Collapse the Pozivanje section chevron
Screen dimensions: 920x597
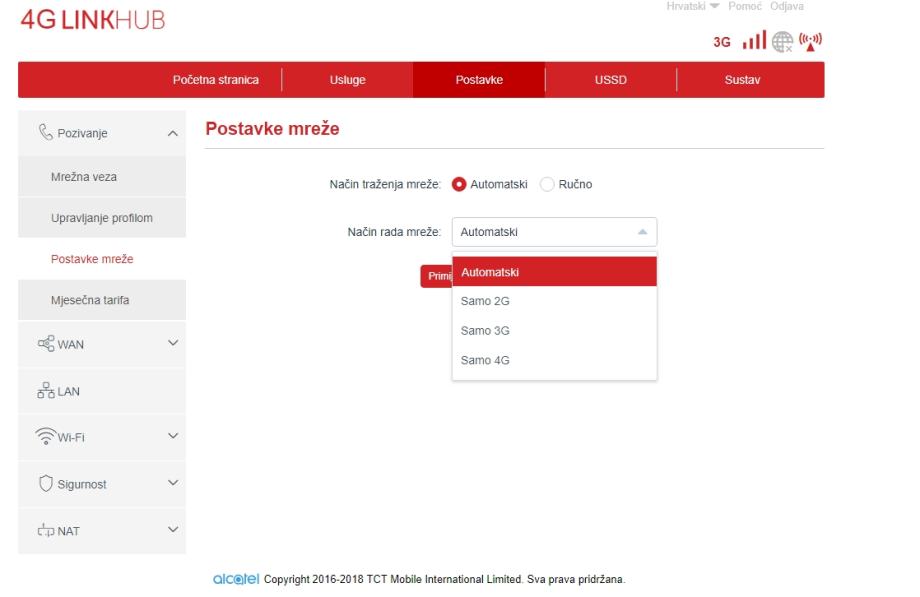pyautogui.click(x=172, y=133)
